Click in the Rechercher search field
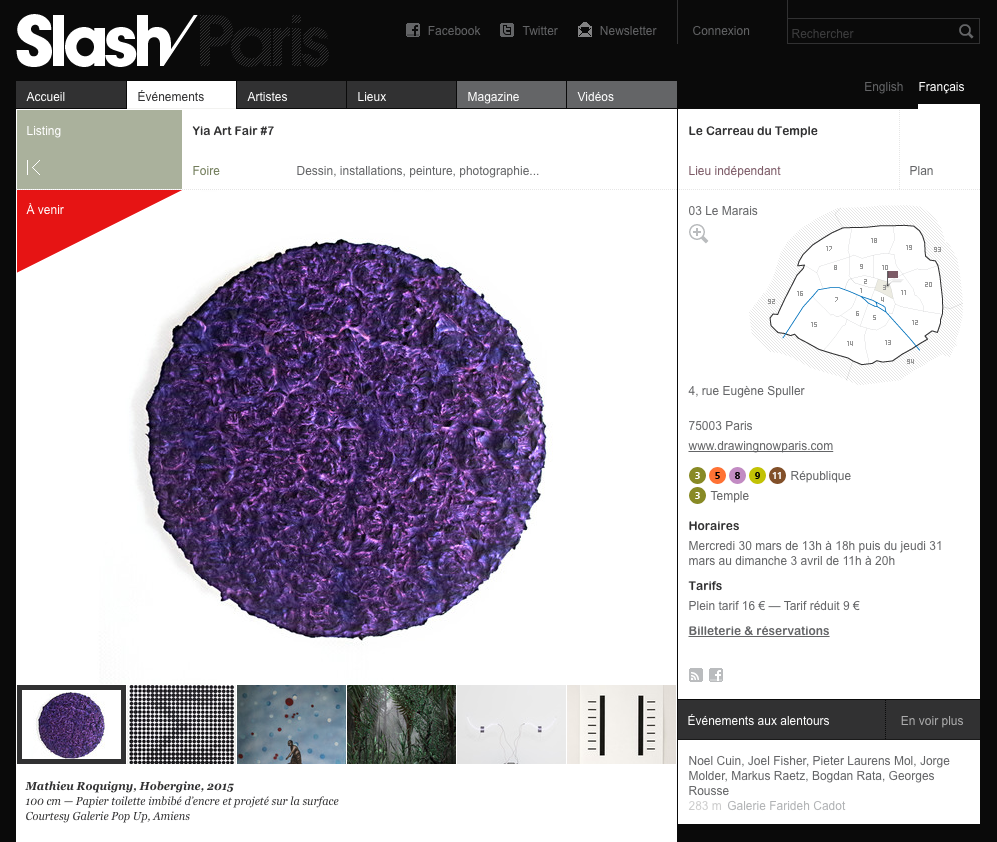Screen dimensions: 997x842 click(872, 32)
